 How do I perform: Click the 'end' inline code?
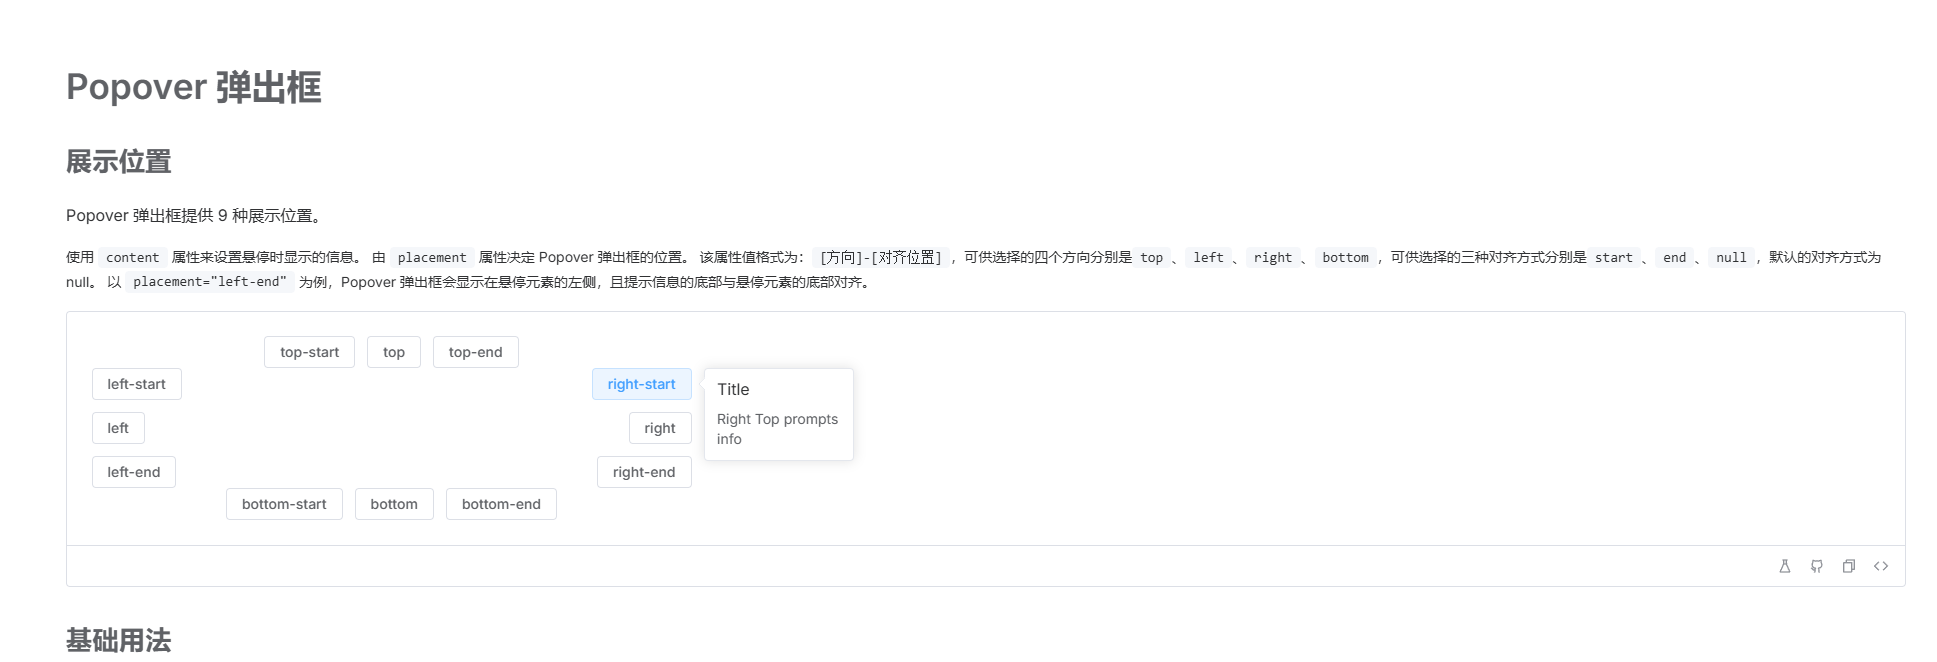pos(1675,257)
